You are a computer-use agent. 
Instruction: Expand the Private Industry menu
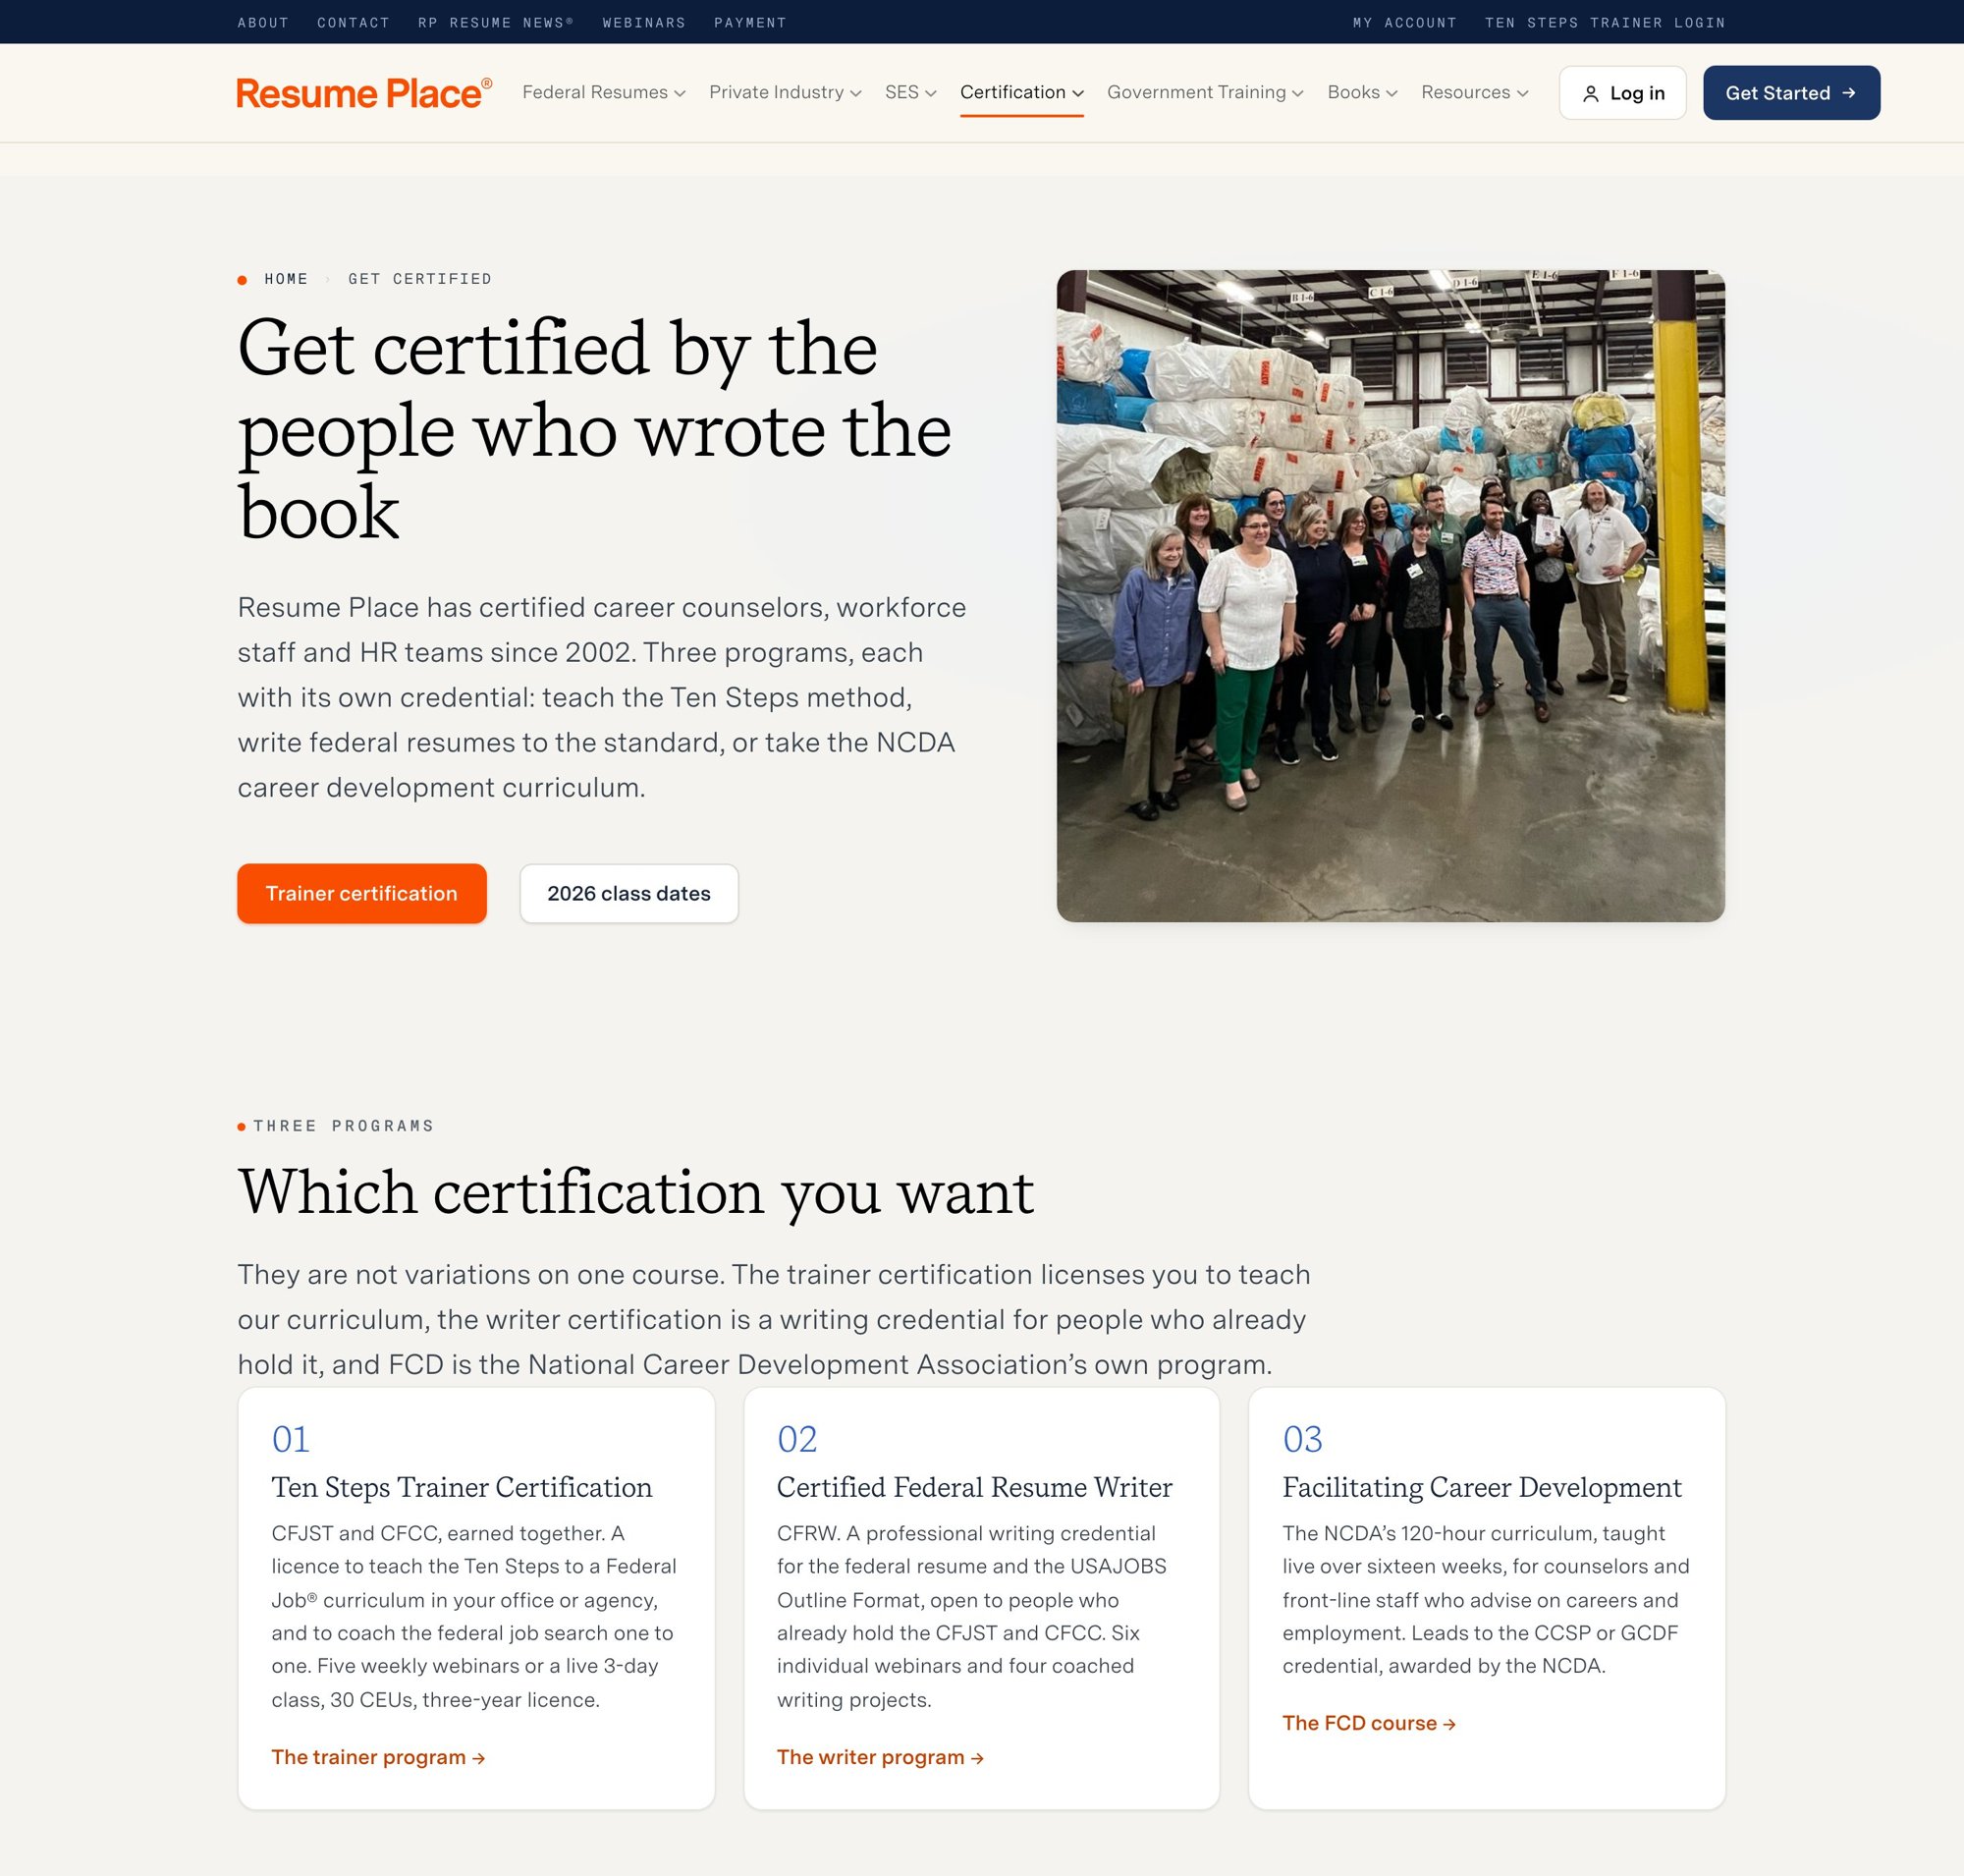[x=785, y=92]
